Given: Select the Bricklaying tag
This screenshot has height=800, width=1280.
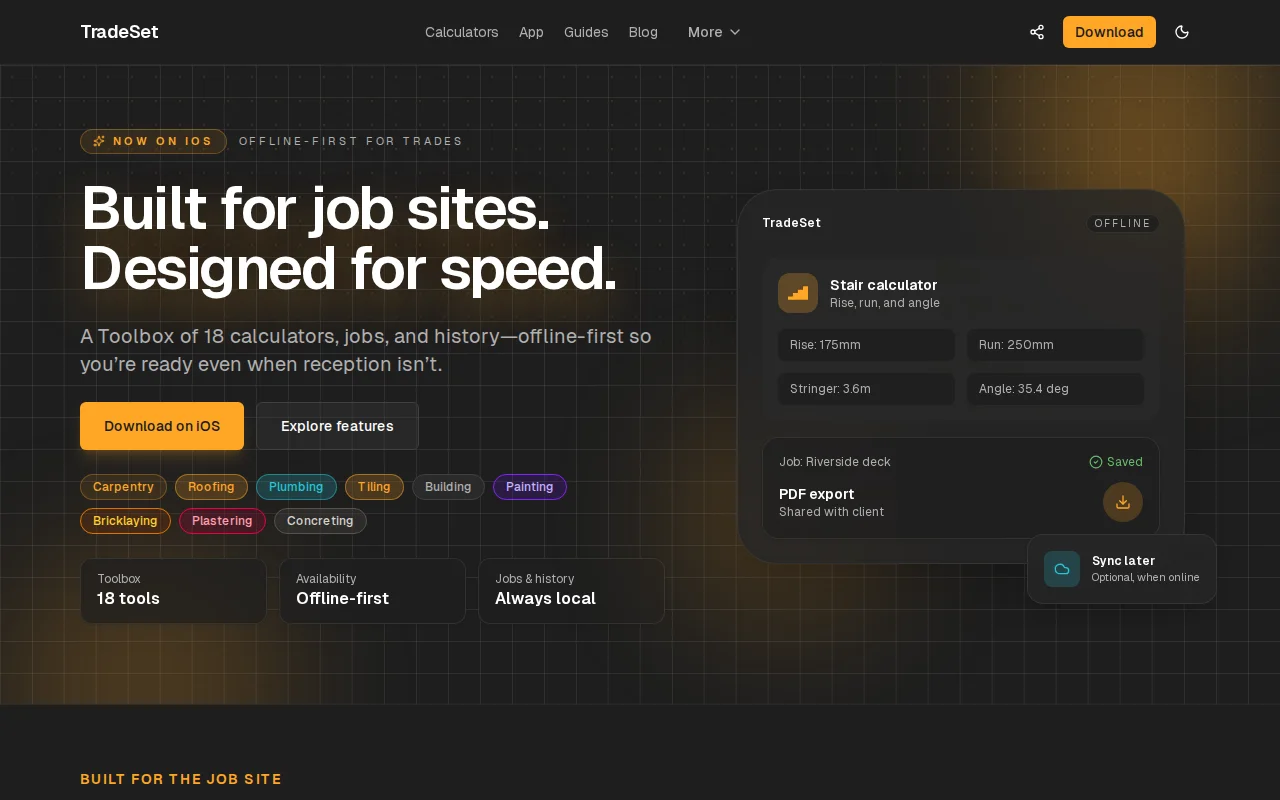Looking at the screenshot, I should click(x=125, y=521).
